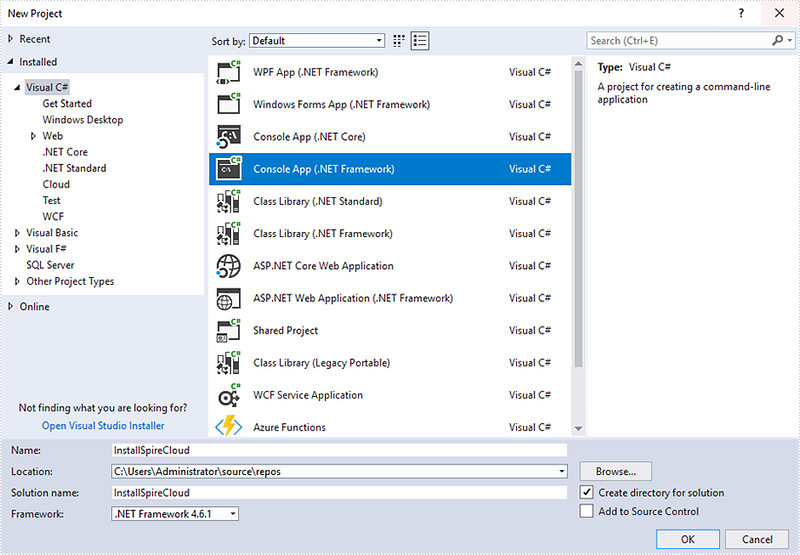The image size is (800, 555).
Task: Click the Class Library (.NET Standard) icon
Action: (x=229, y=201)
